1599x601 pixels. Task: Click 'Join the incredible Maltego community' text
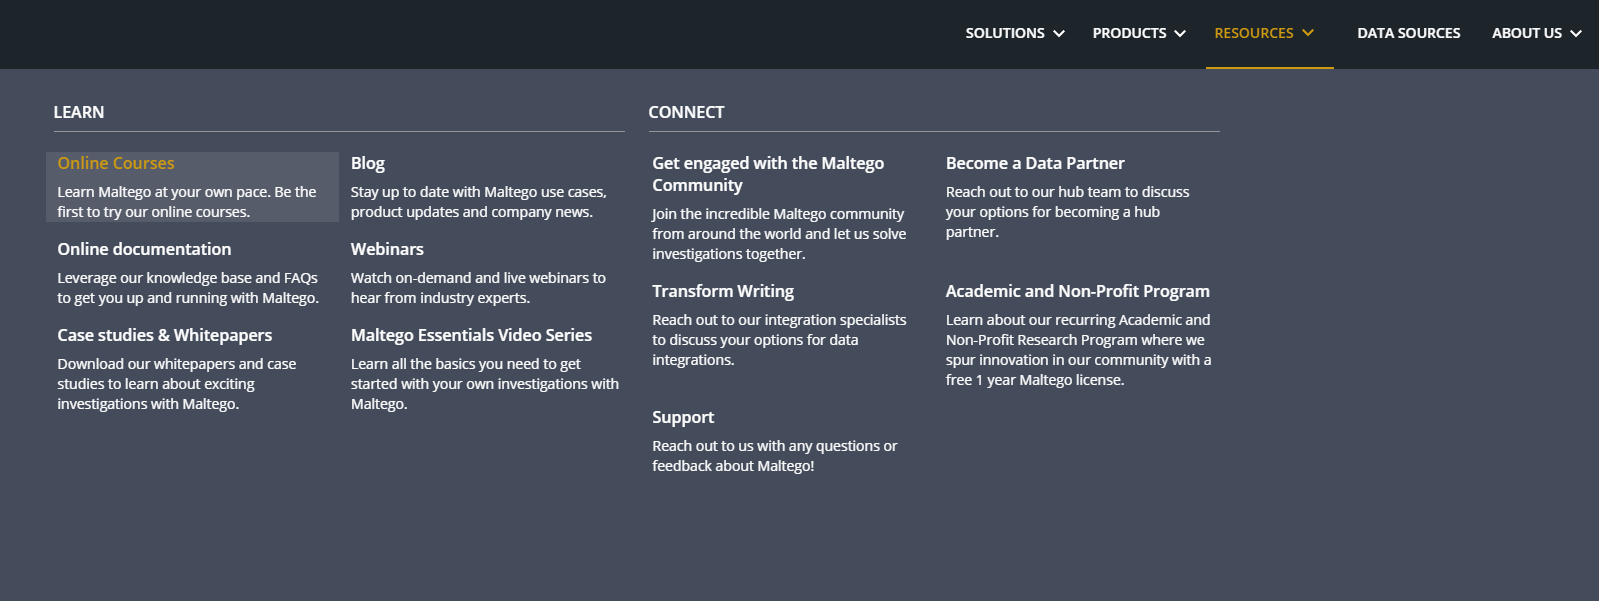pyautogui.click(x=779, y=234)
